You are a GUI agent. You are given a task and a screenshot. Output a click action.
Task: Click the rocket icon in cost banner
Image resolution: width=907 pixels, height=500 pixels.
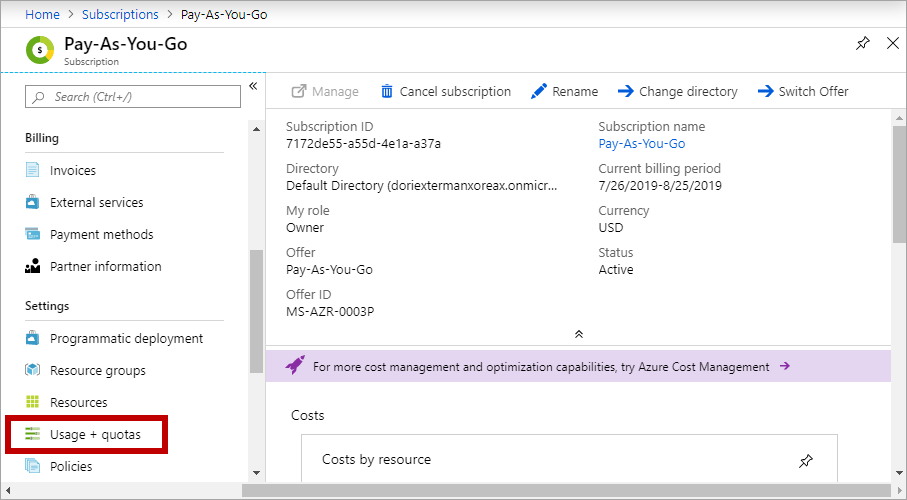[x=295, y=365]
